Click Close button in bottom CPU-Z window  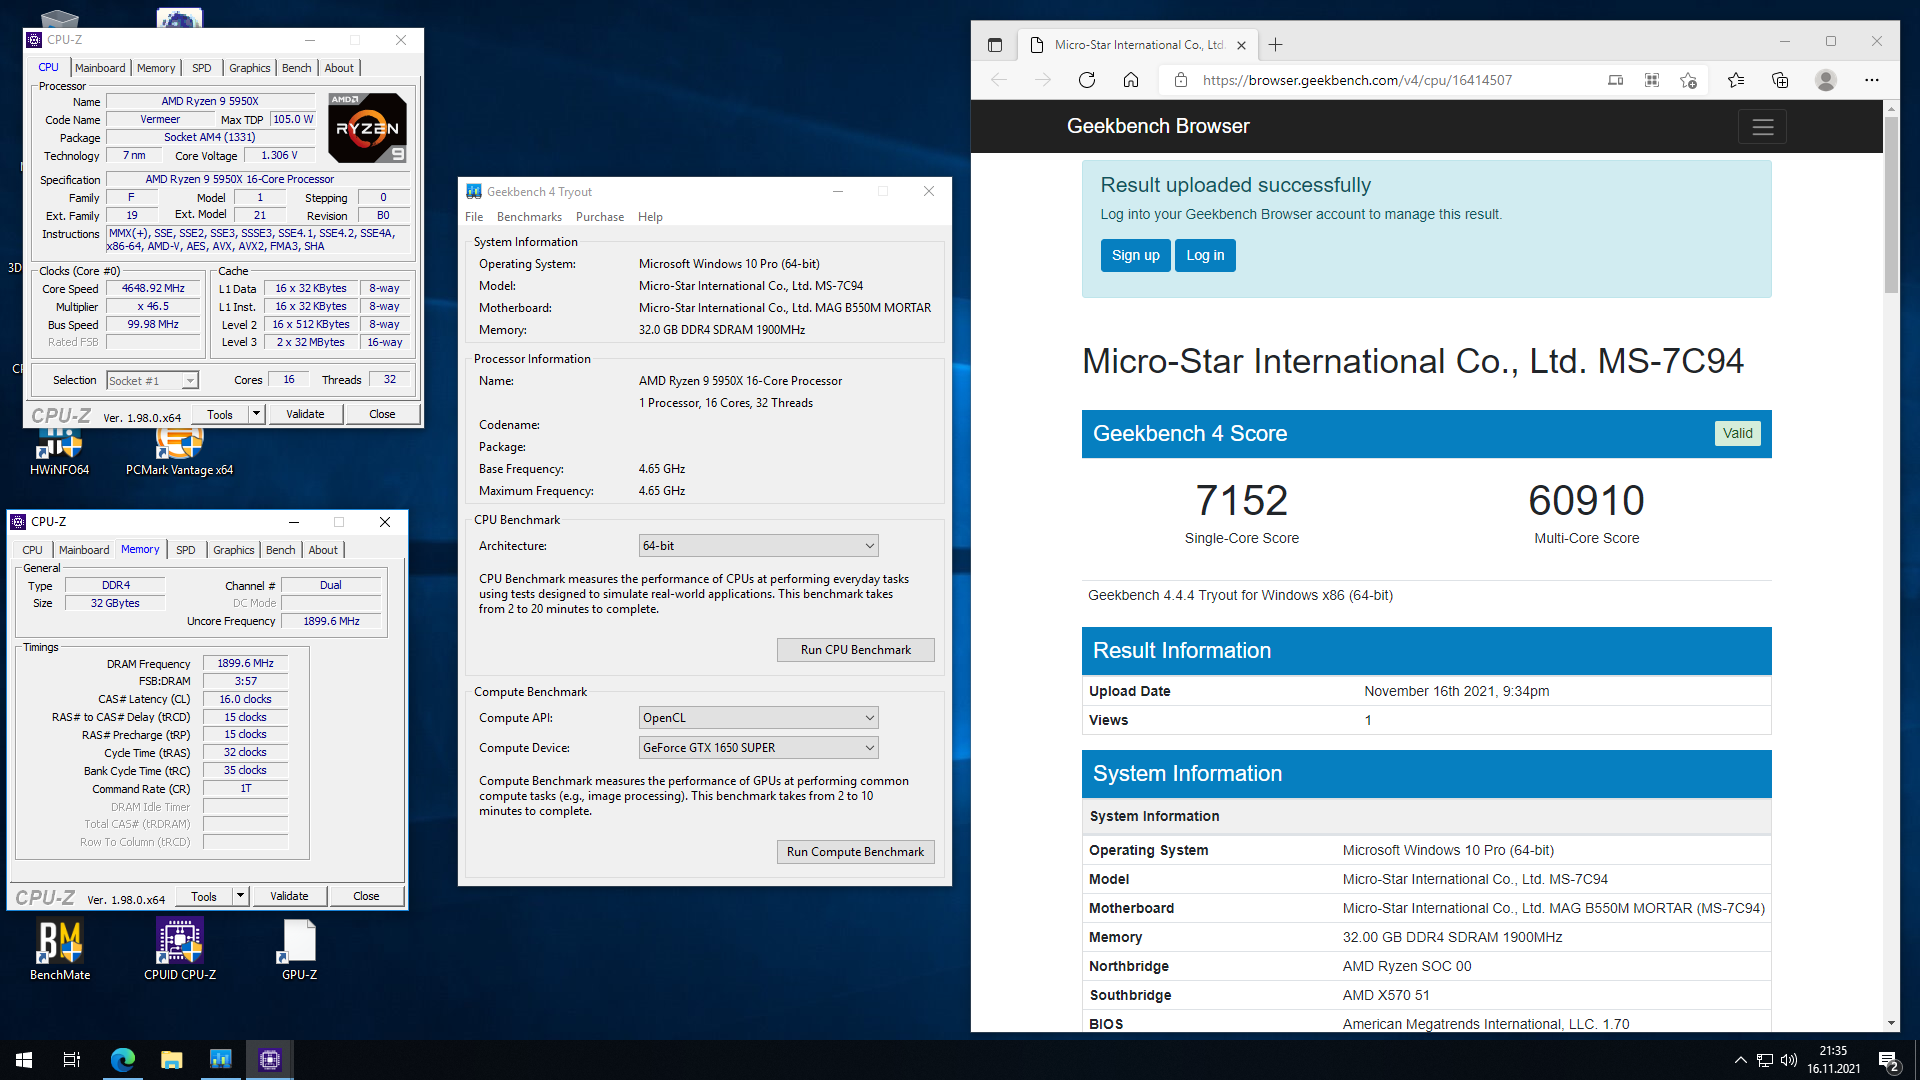coord(366,896)
